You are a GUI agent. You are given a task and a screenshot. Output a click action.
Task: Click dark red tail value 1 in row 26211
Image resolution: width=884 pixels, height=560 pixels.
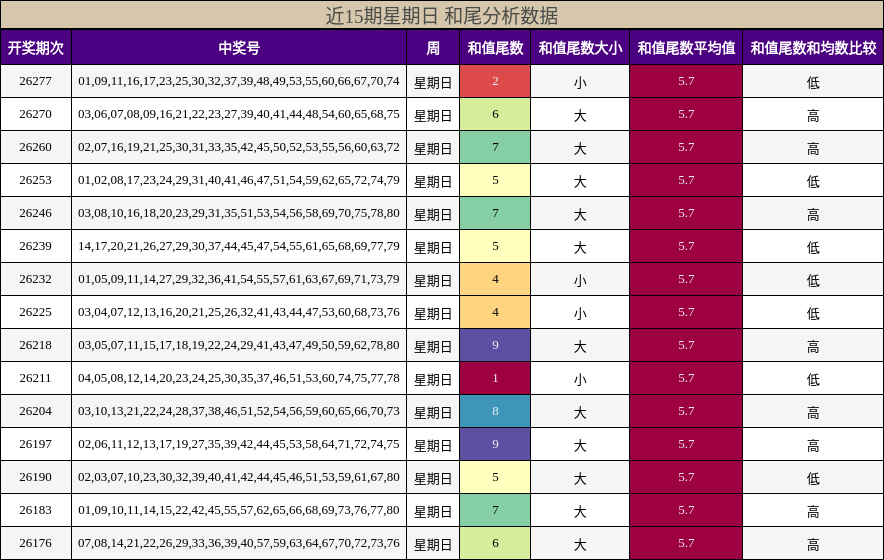pos(495,378)
